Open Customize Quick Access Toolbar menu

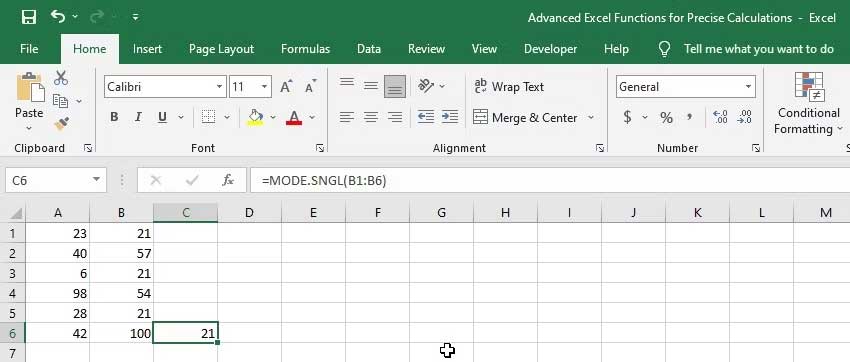(135, 17)
